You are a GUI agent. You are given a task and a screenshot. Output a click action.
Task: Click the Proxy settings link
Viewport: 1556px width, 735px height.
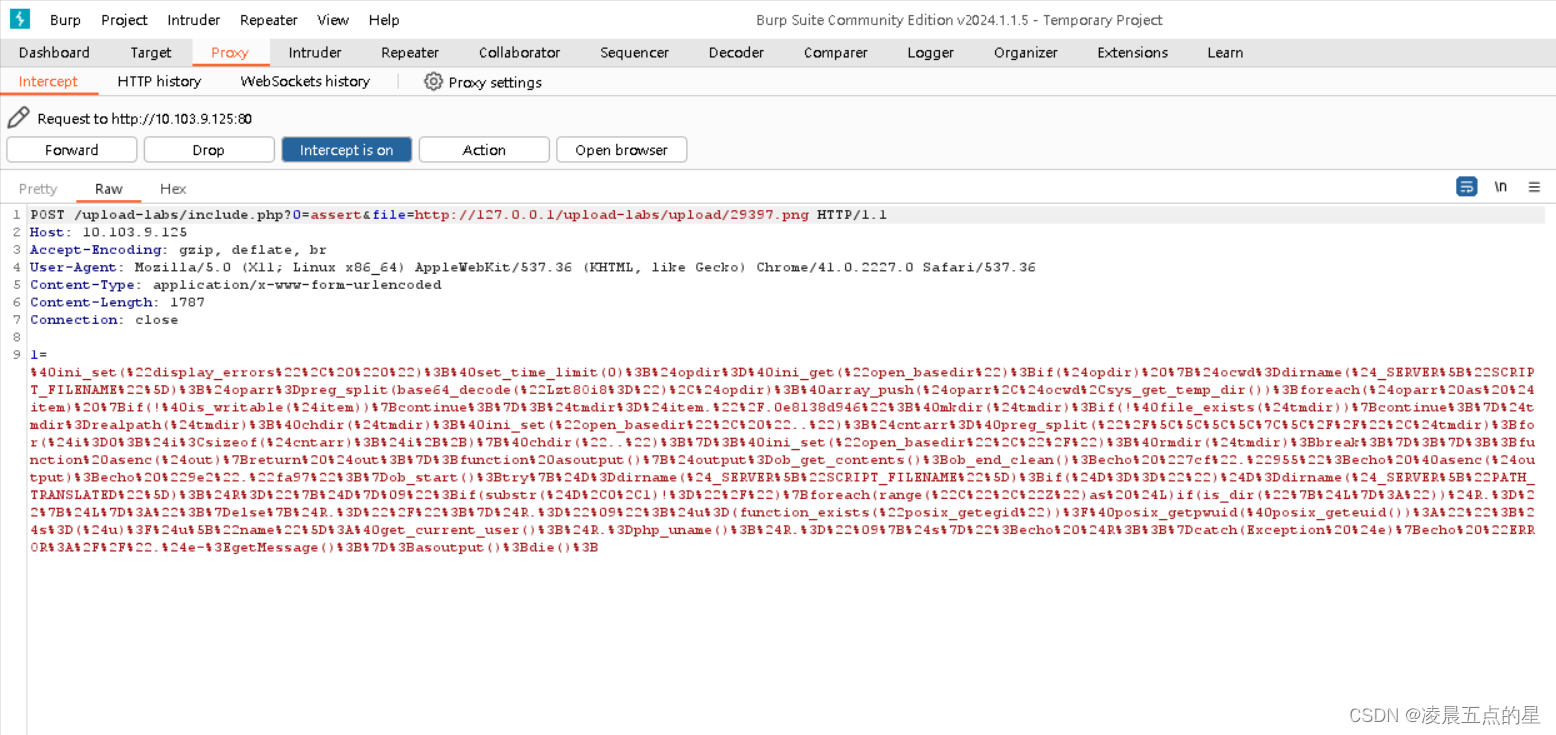(x=495, y=82)
